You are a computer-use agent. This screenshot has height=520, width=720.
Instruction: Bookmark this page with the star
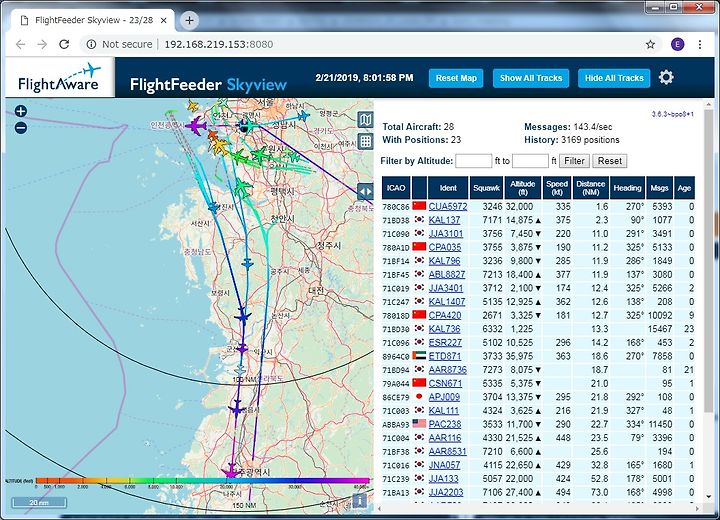pyautogui.click(x=650, y=44)
